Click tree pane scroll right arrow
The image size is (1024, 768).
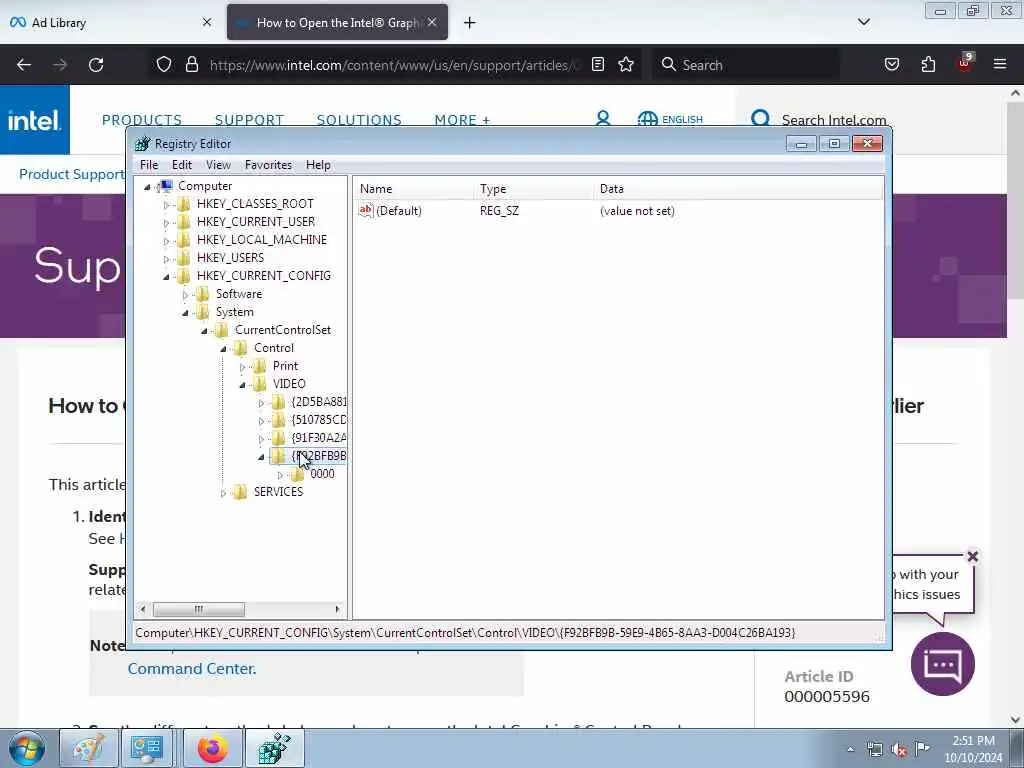coord(337,609)
